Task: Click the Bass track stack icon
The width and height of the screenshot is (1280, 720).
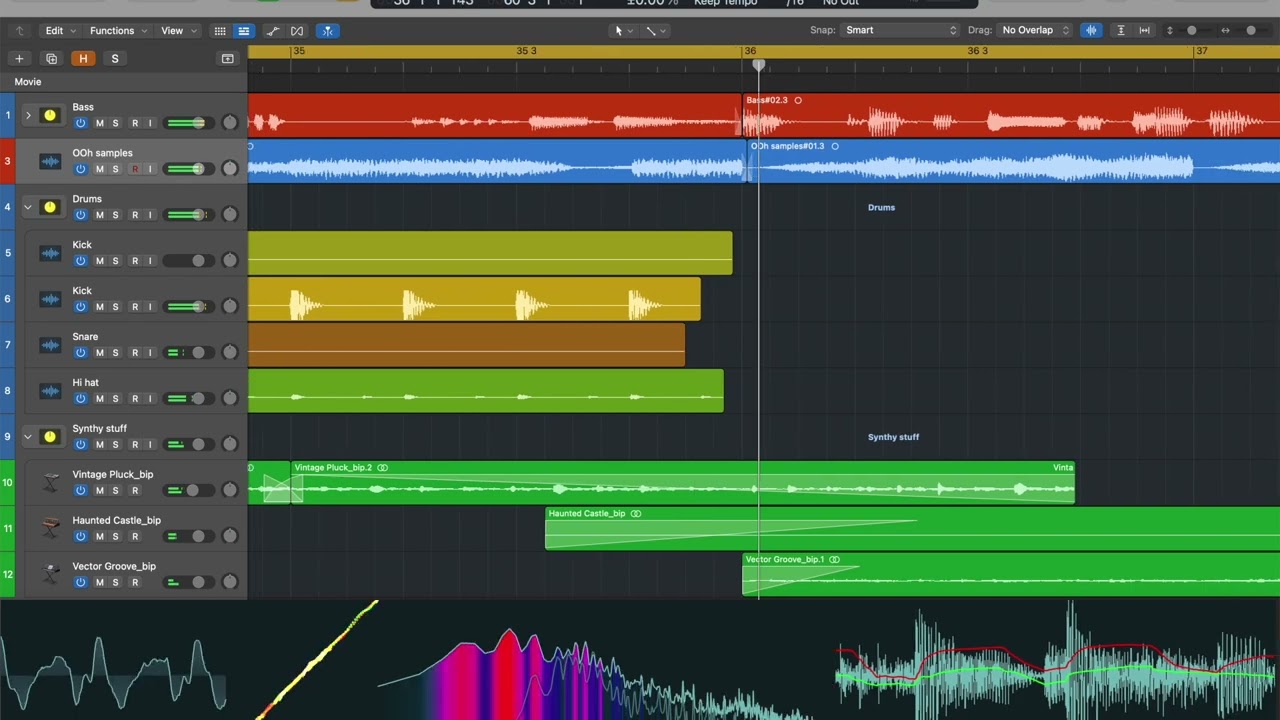Action: click(50, 115)
